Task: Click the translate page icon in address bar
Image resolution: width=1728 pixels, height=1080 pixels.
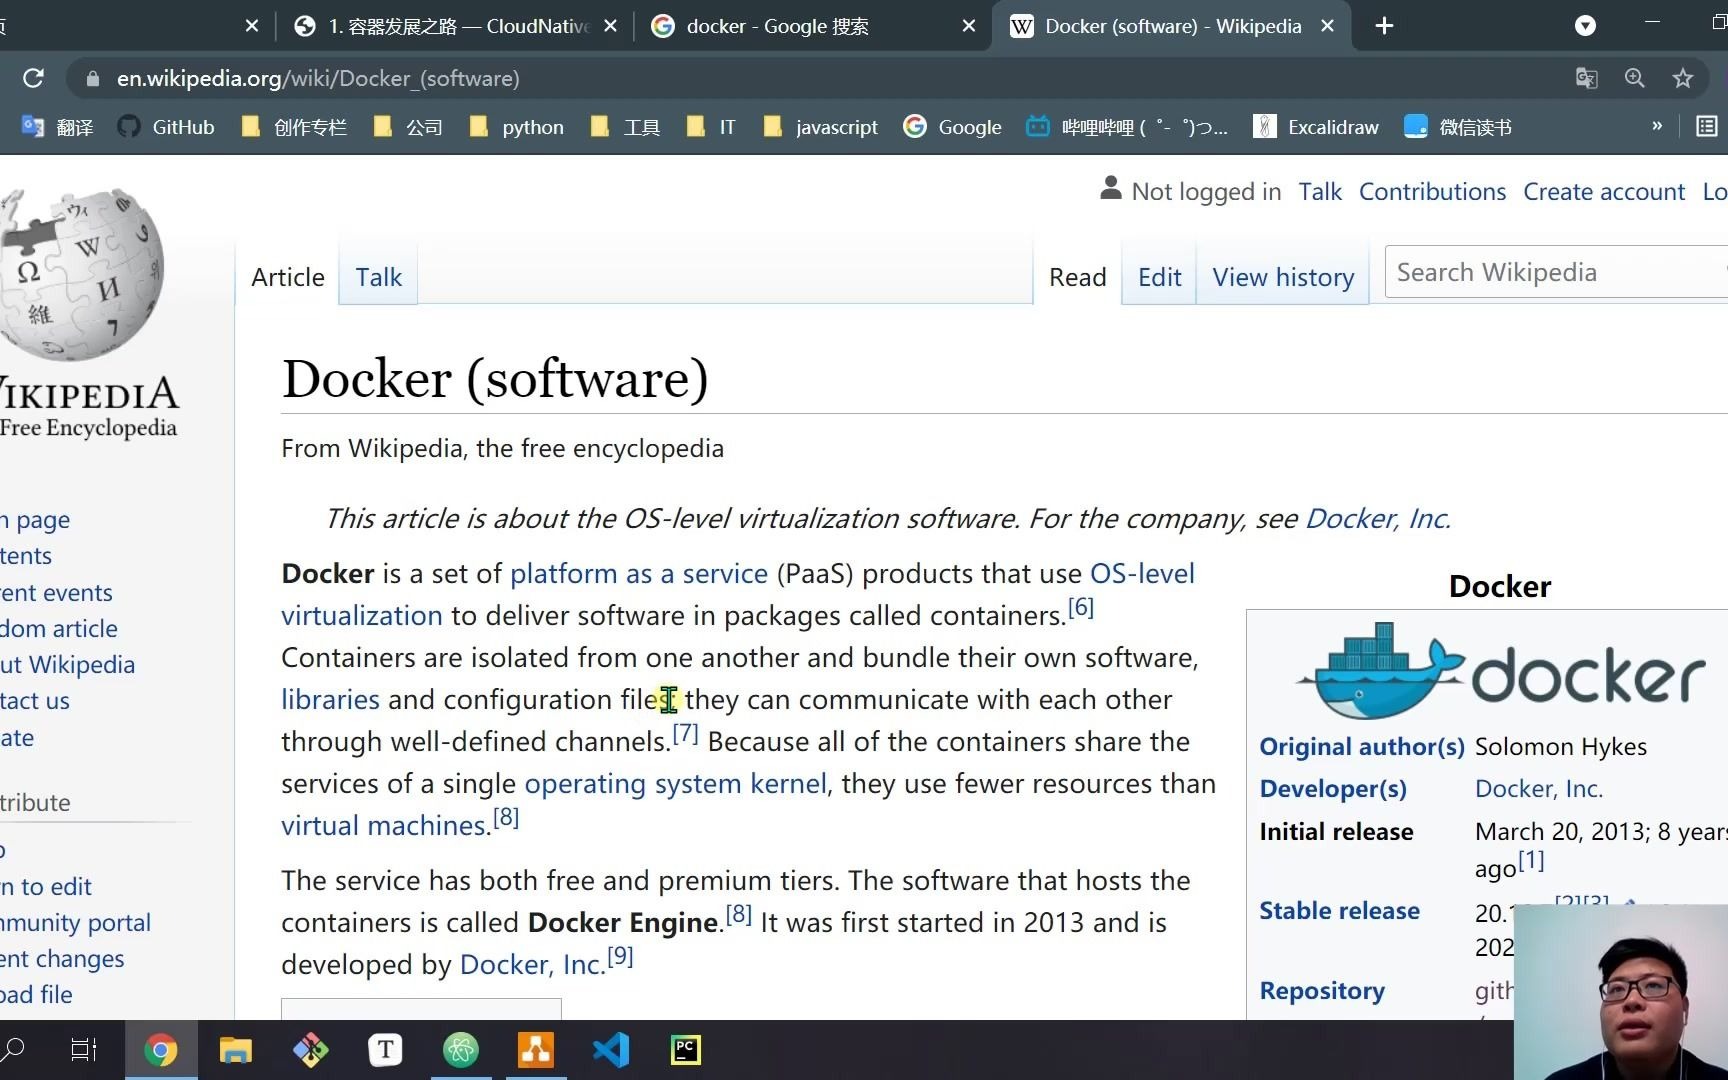Action: tap(1586, 78)
